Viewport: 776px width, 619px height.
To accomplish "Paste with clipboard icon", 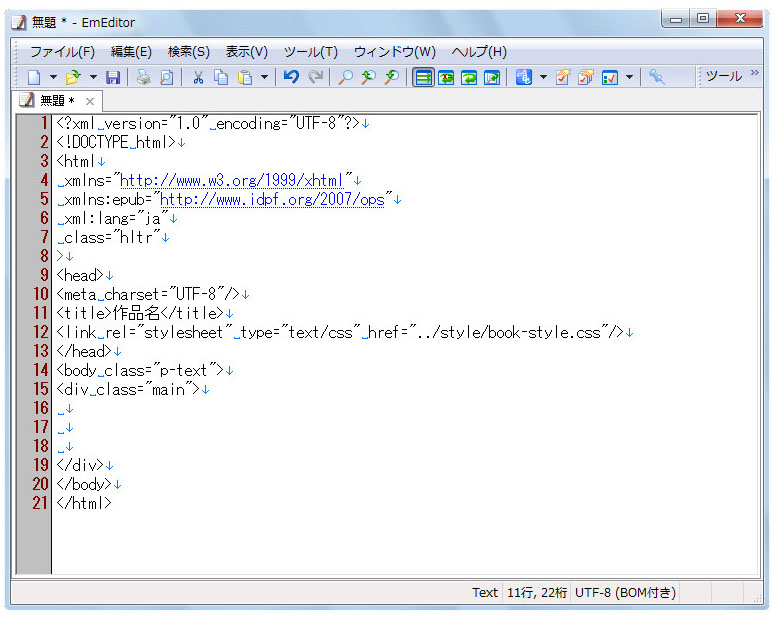I will click(245, 77).
